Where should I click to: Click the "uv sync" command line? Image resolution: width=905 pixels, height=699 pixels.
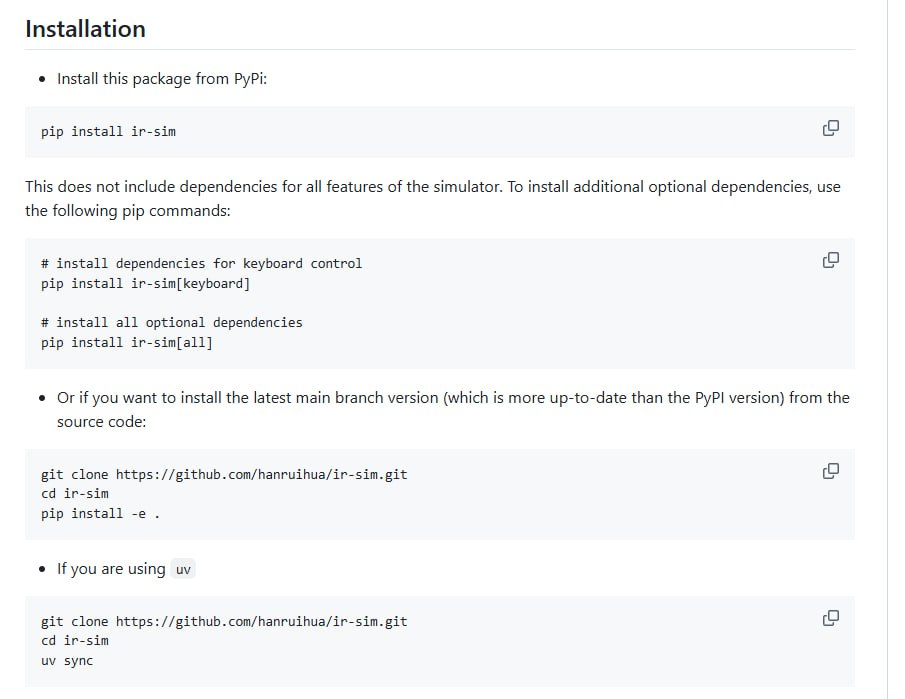click(67, 661)
